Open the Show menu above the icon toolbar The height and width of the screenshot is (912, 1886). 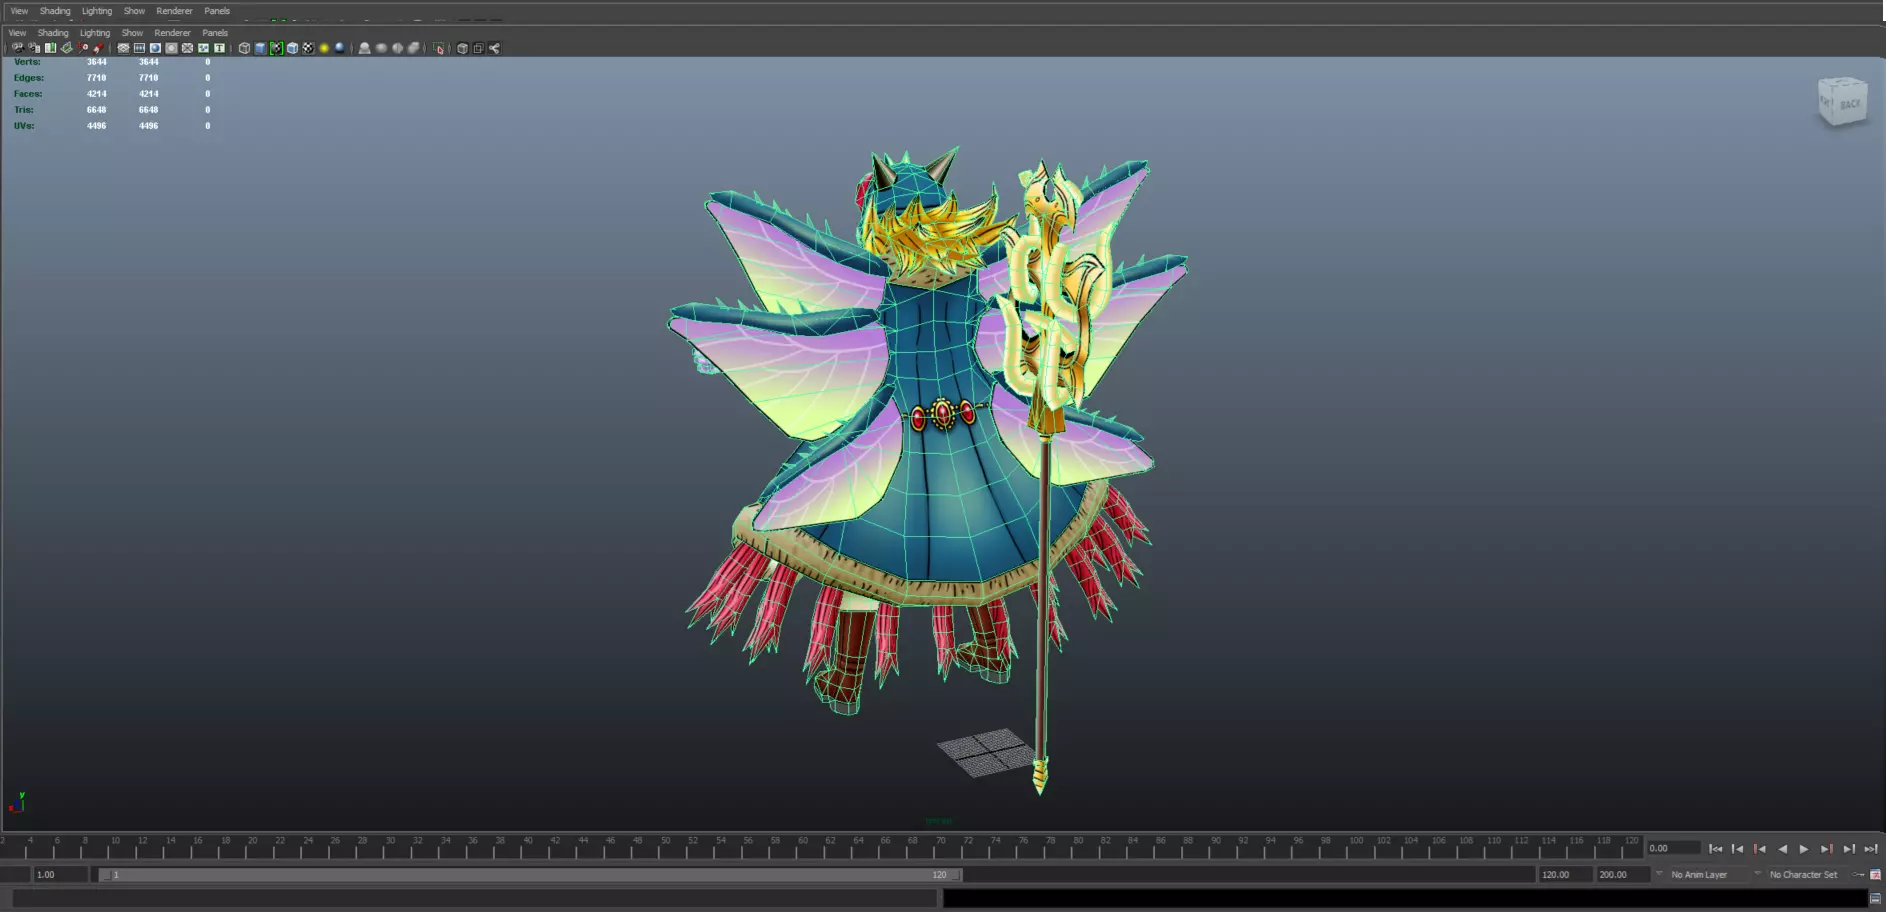pyautogui.click(x=132, y=33)
